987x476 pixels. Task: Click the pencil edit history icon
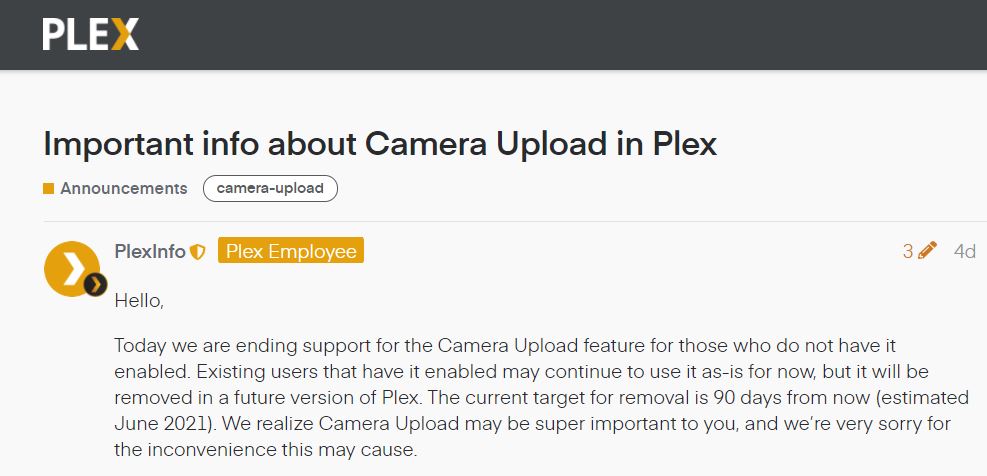pos(927,251)
